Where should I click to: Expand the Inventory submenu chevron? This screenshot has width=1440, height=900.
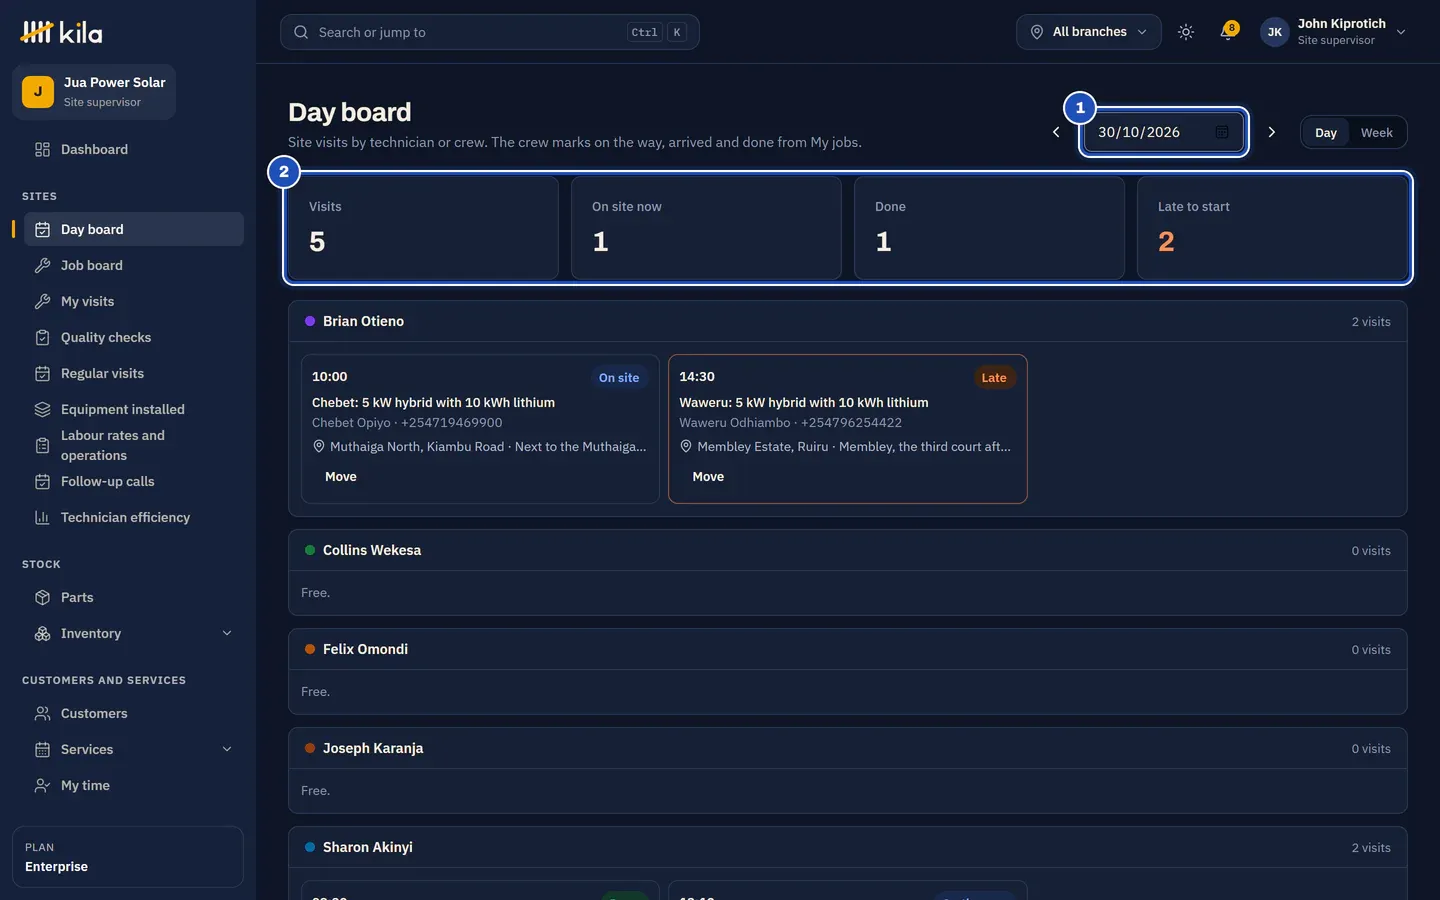(x=227, y=633)
